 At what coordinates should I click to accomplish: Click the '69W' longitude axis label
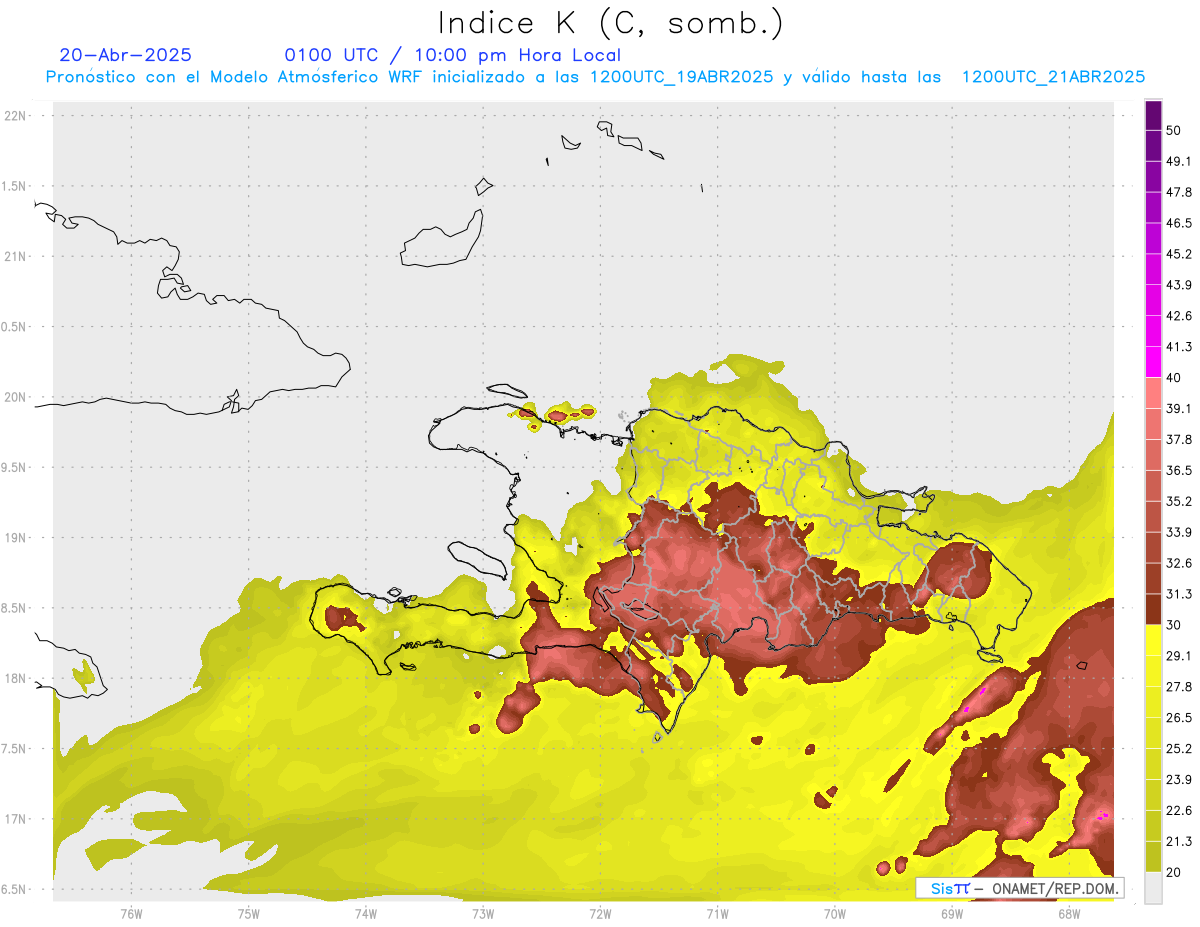coord(952,913)
